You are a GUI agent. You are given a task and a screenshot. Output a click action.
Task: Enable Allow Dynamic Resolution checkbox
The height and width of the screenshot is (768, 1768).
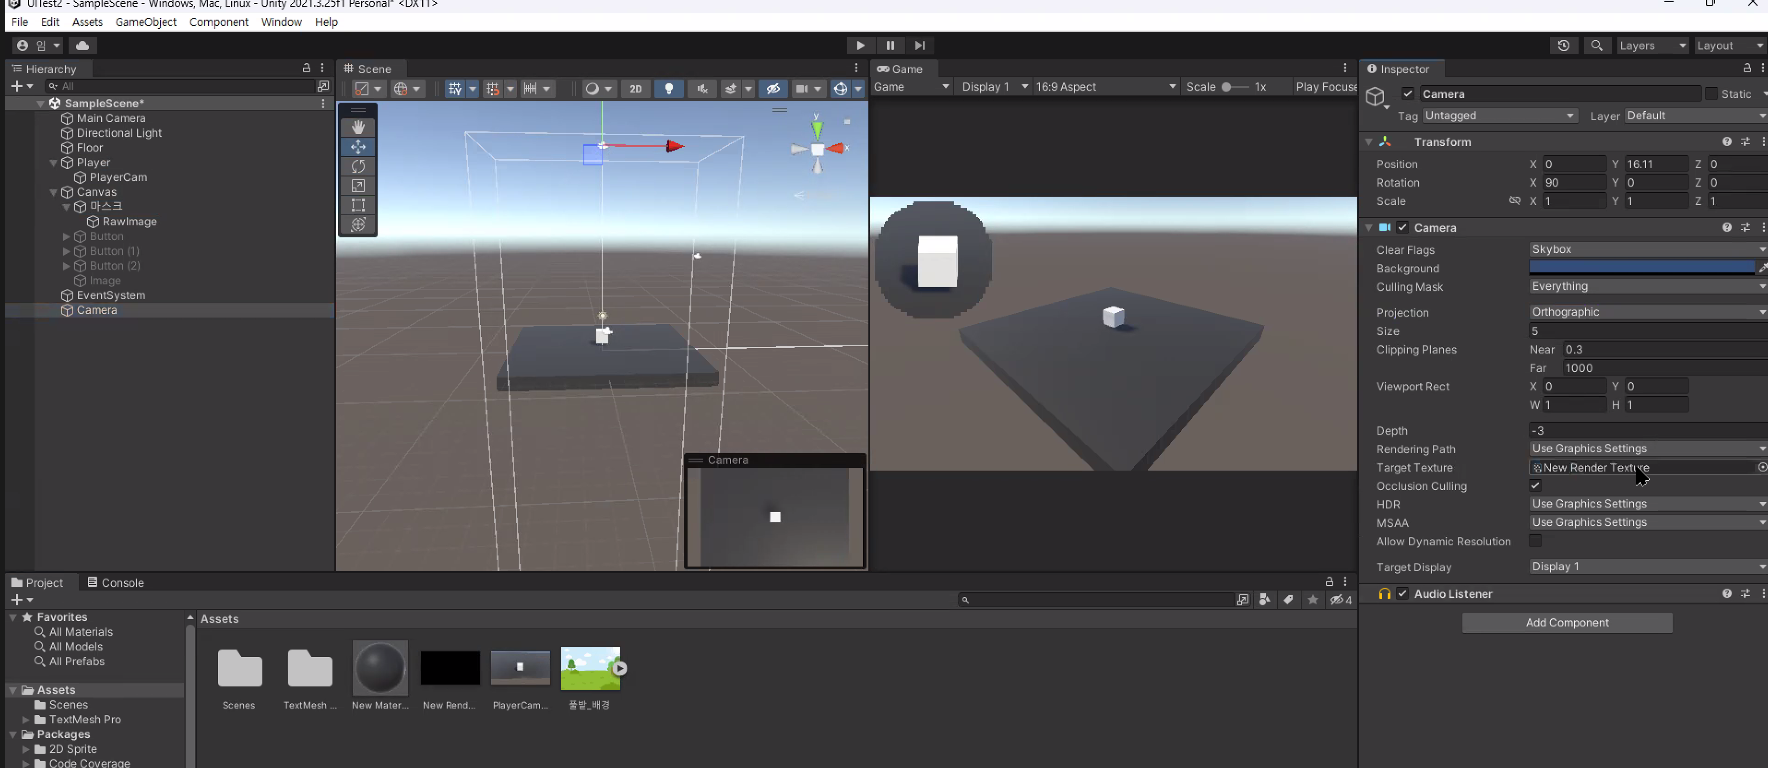(x=1535, y=541)
